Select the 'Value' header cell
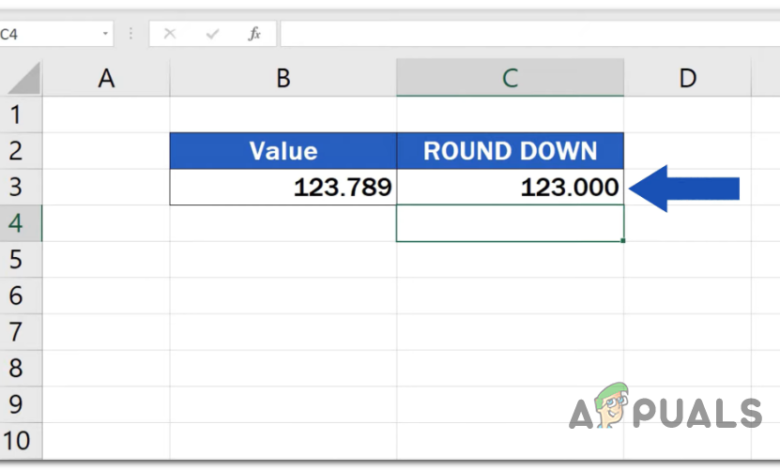The height and width of the screenshot is (470, 780). [283, 151]
